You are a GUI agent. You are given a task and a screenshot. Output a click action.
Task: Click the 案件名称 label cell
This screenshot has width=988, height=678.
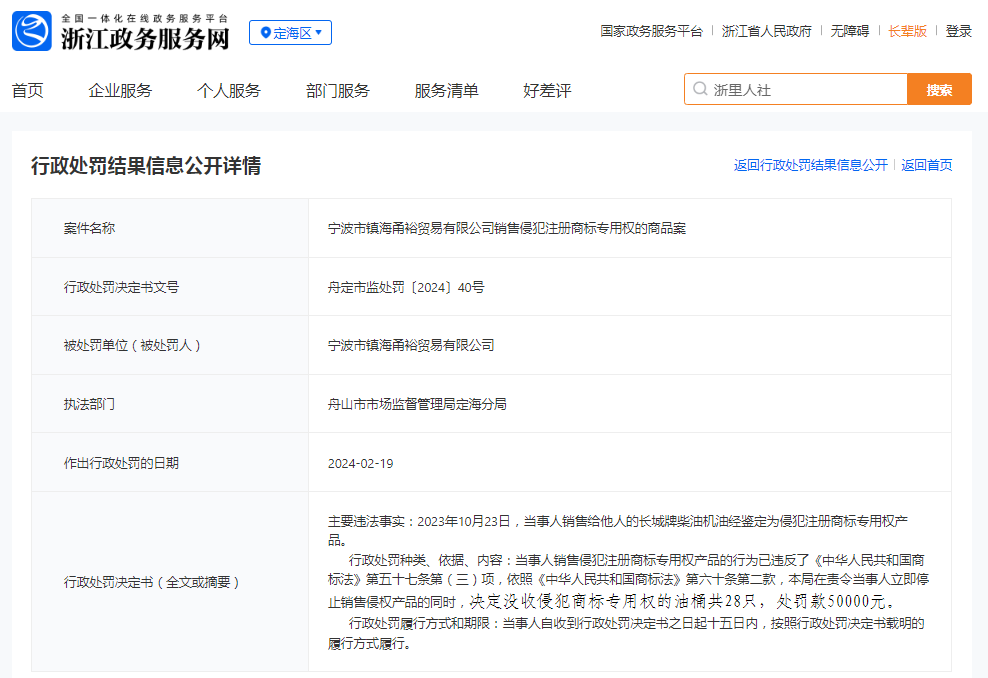tap(170, 228)
